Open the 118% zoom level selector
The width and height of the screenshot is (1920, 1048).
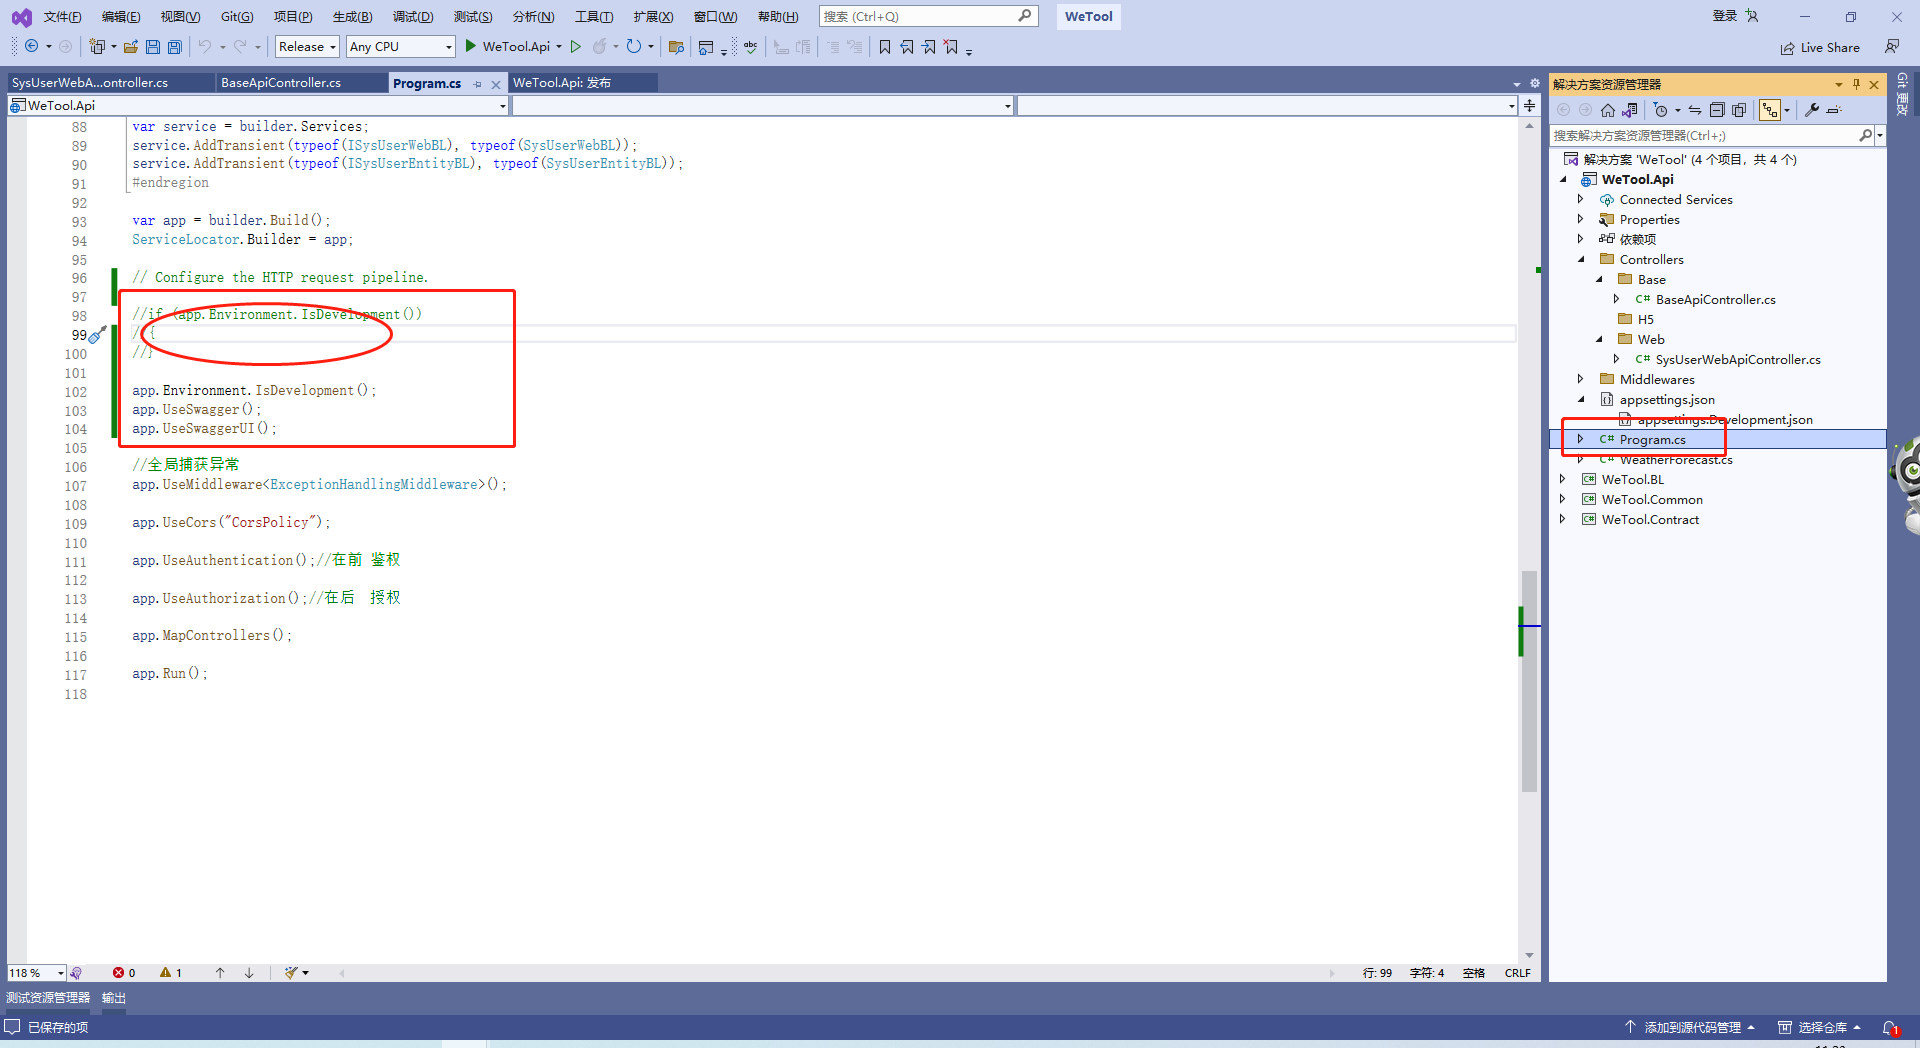[34, 972]
